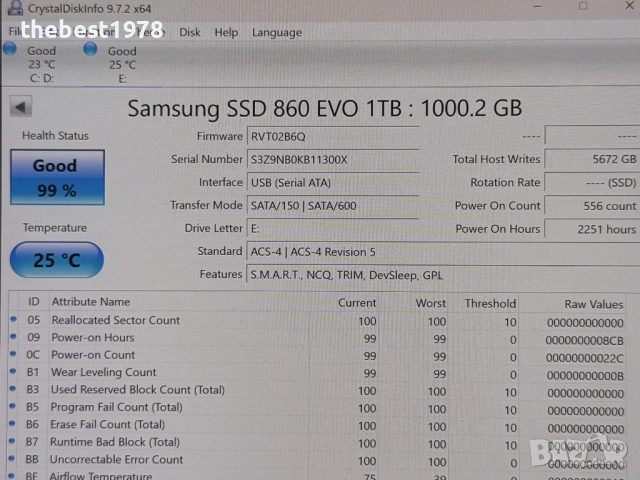Image resolution: width=640 pixels, height=480 pixels.
Task: Click the Worst column header
Action: (431, 303)
